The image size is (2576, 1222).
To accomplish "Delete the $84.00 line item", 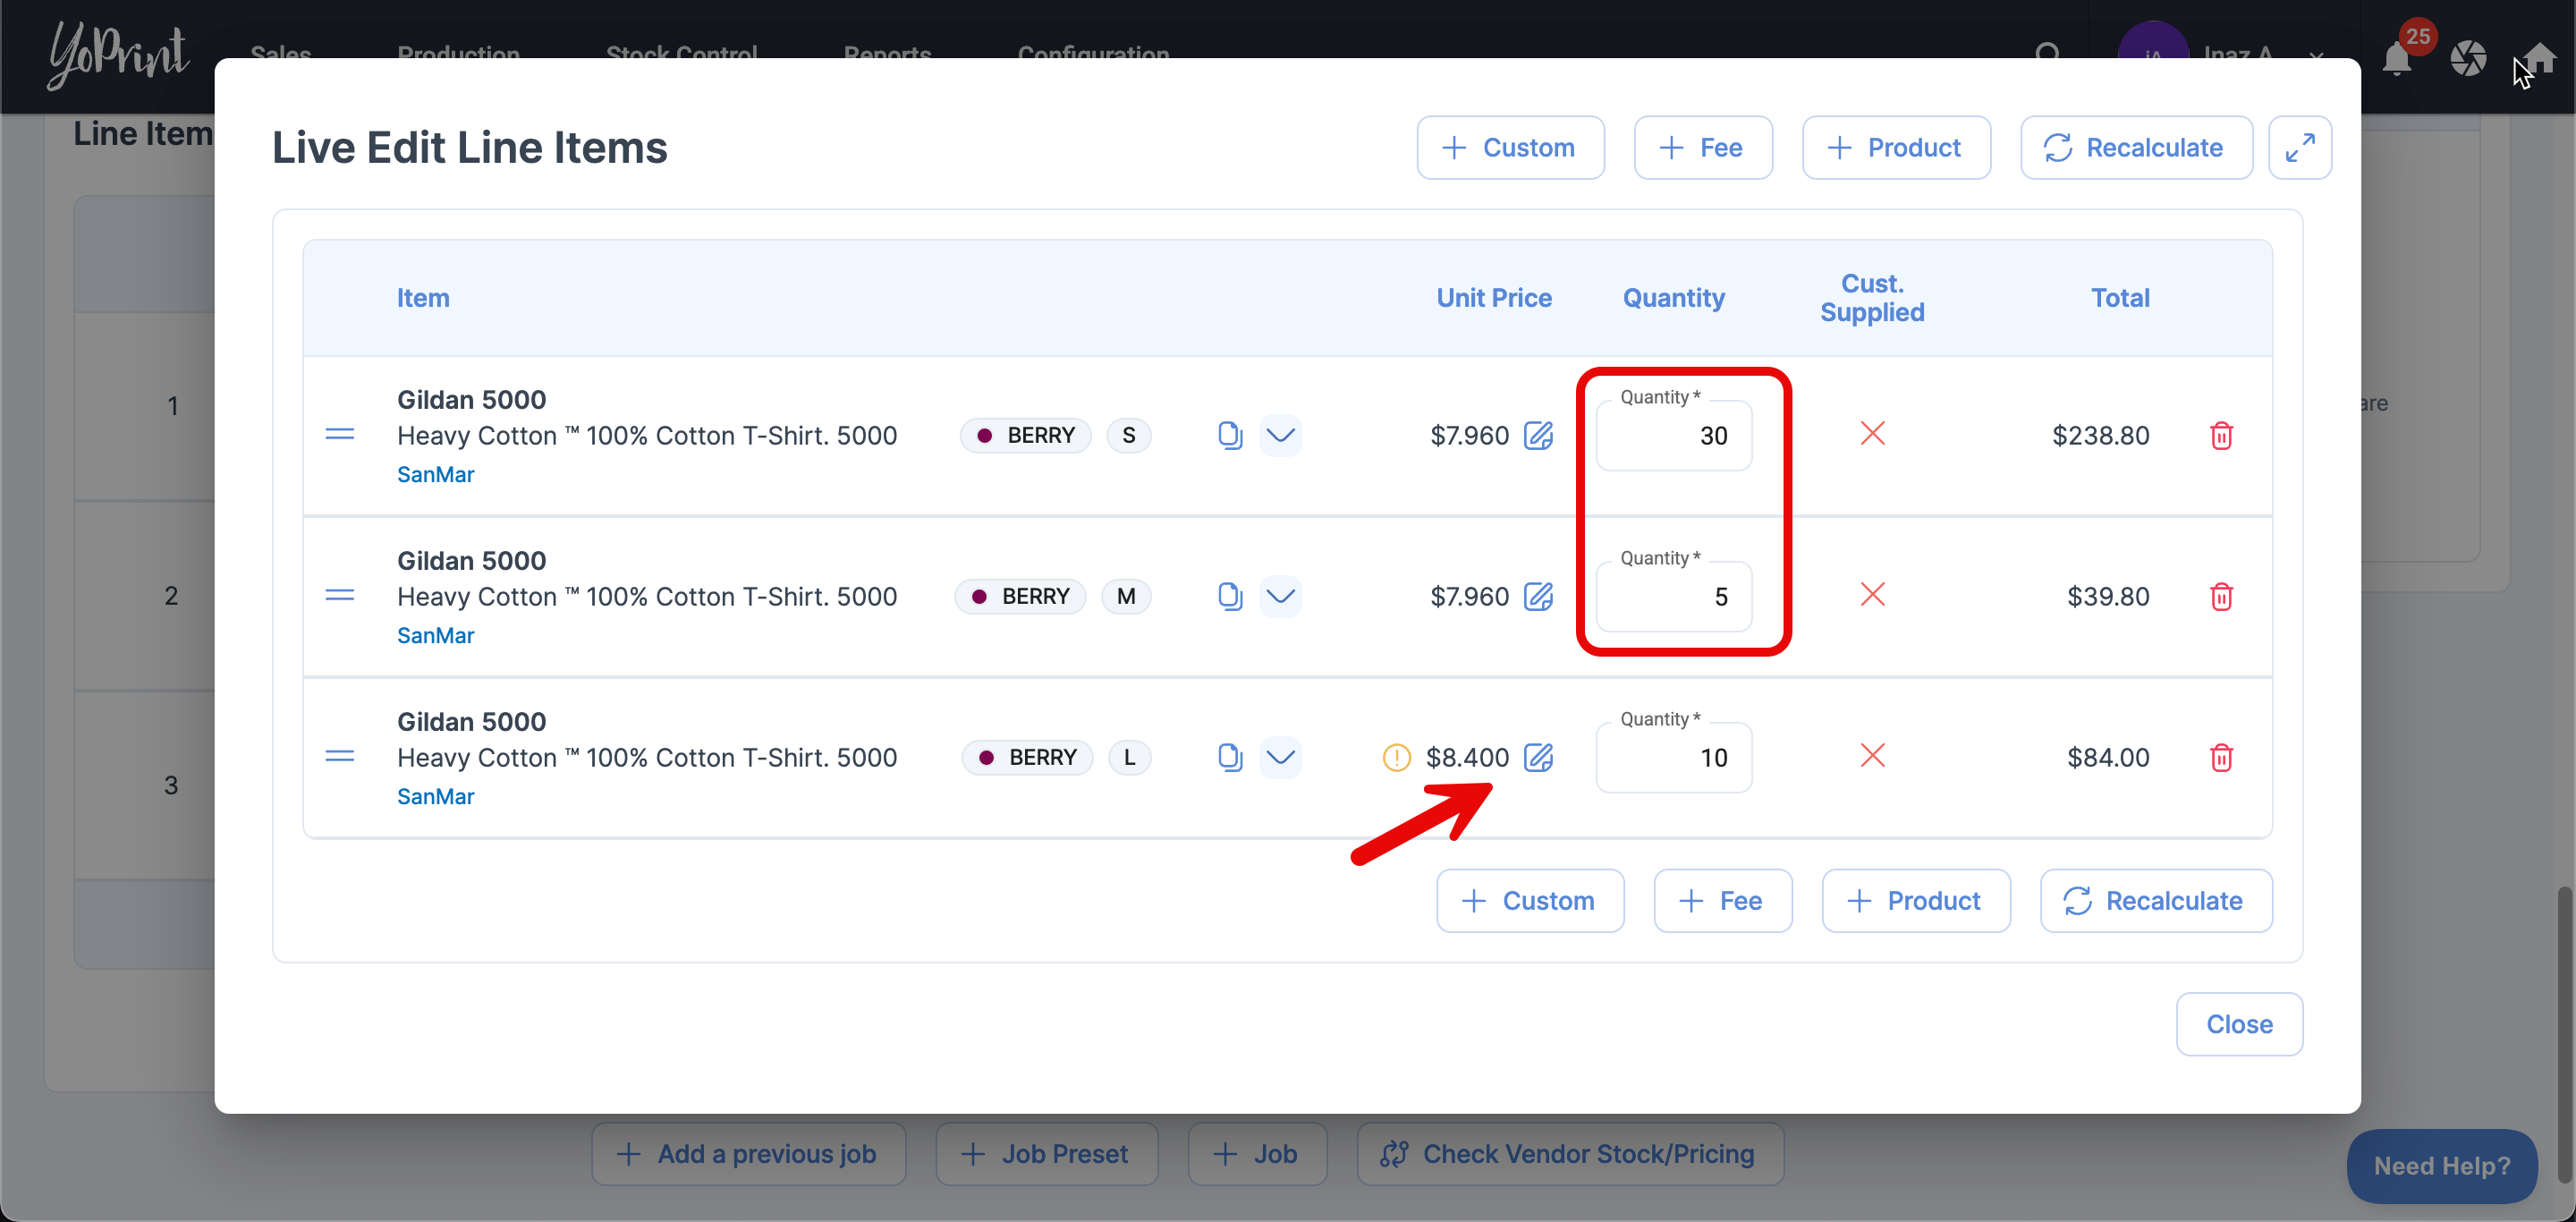I will click(2221, 757).
